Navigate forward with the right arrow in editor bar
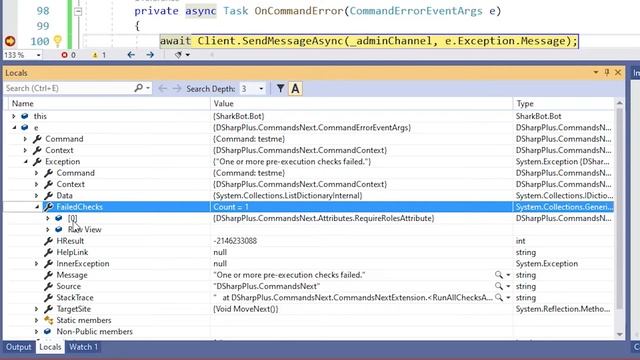This screenshot has width=640, height=360. 150,54
